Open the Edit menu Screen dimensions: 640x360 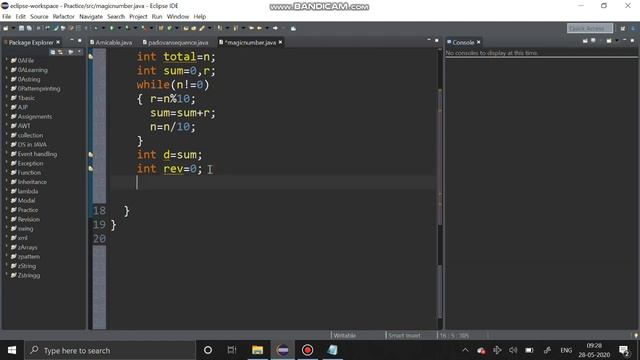[x=20, y=17]
